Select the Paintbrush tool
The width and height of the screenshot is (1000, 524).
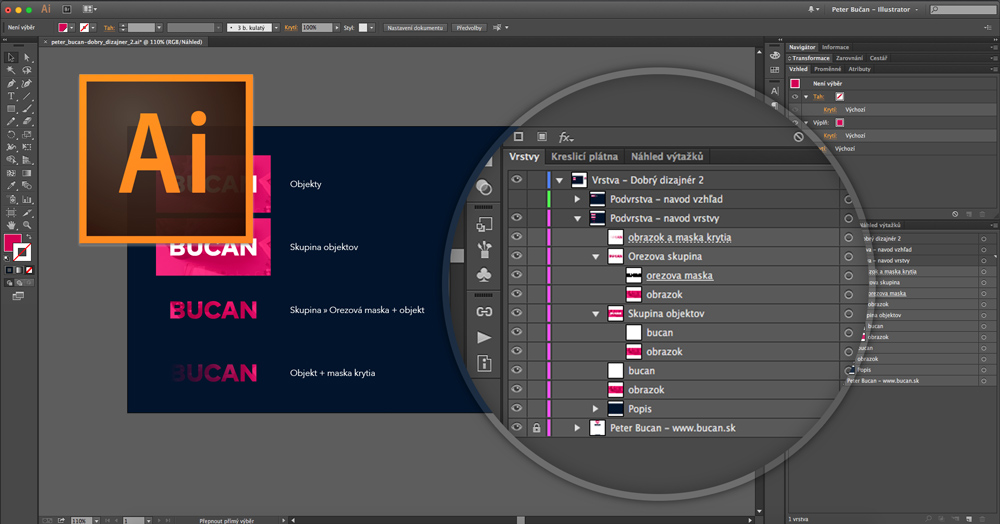click(x=27, y=109)
